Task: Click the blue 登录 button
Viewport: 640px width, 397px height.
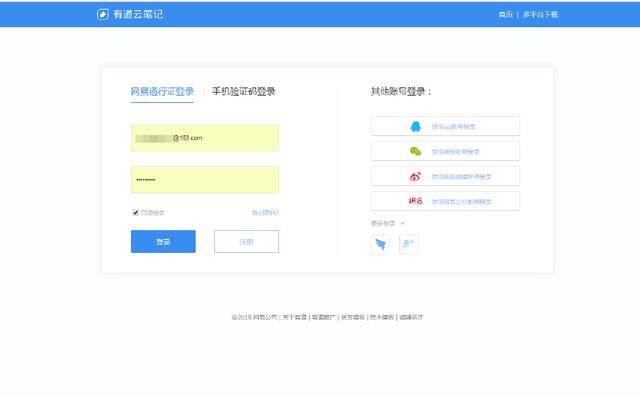Action: coord(163,242)
